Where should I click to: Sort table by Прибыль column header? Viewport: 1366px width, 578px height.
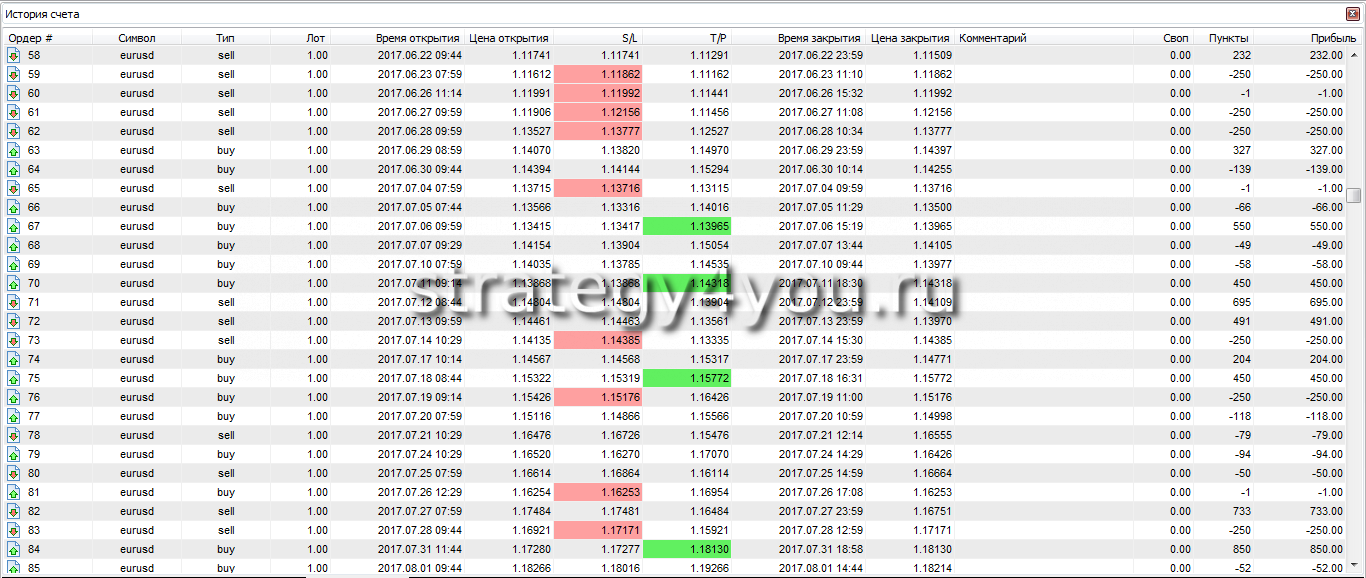click(1319, 38)
